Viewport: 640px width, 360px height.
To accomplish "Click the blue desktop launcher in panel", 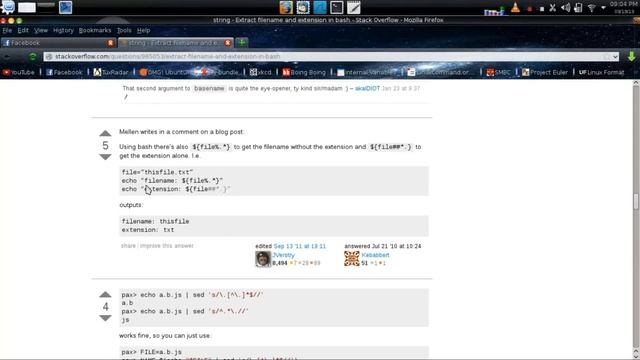I will 320,7.
